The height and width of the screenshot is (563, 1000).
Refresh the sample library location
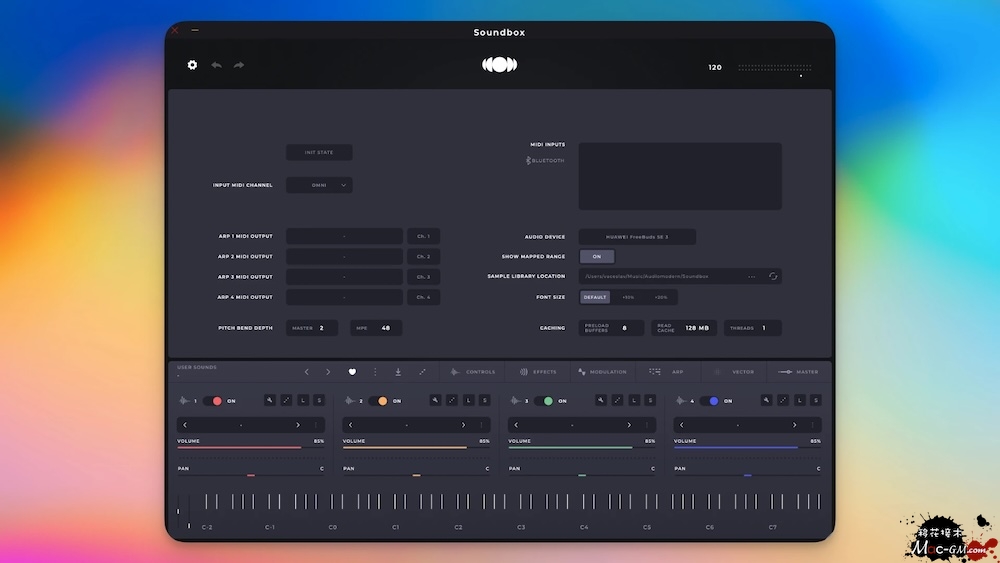pos(773,277)
